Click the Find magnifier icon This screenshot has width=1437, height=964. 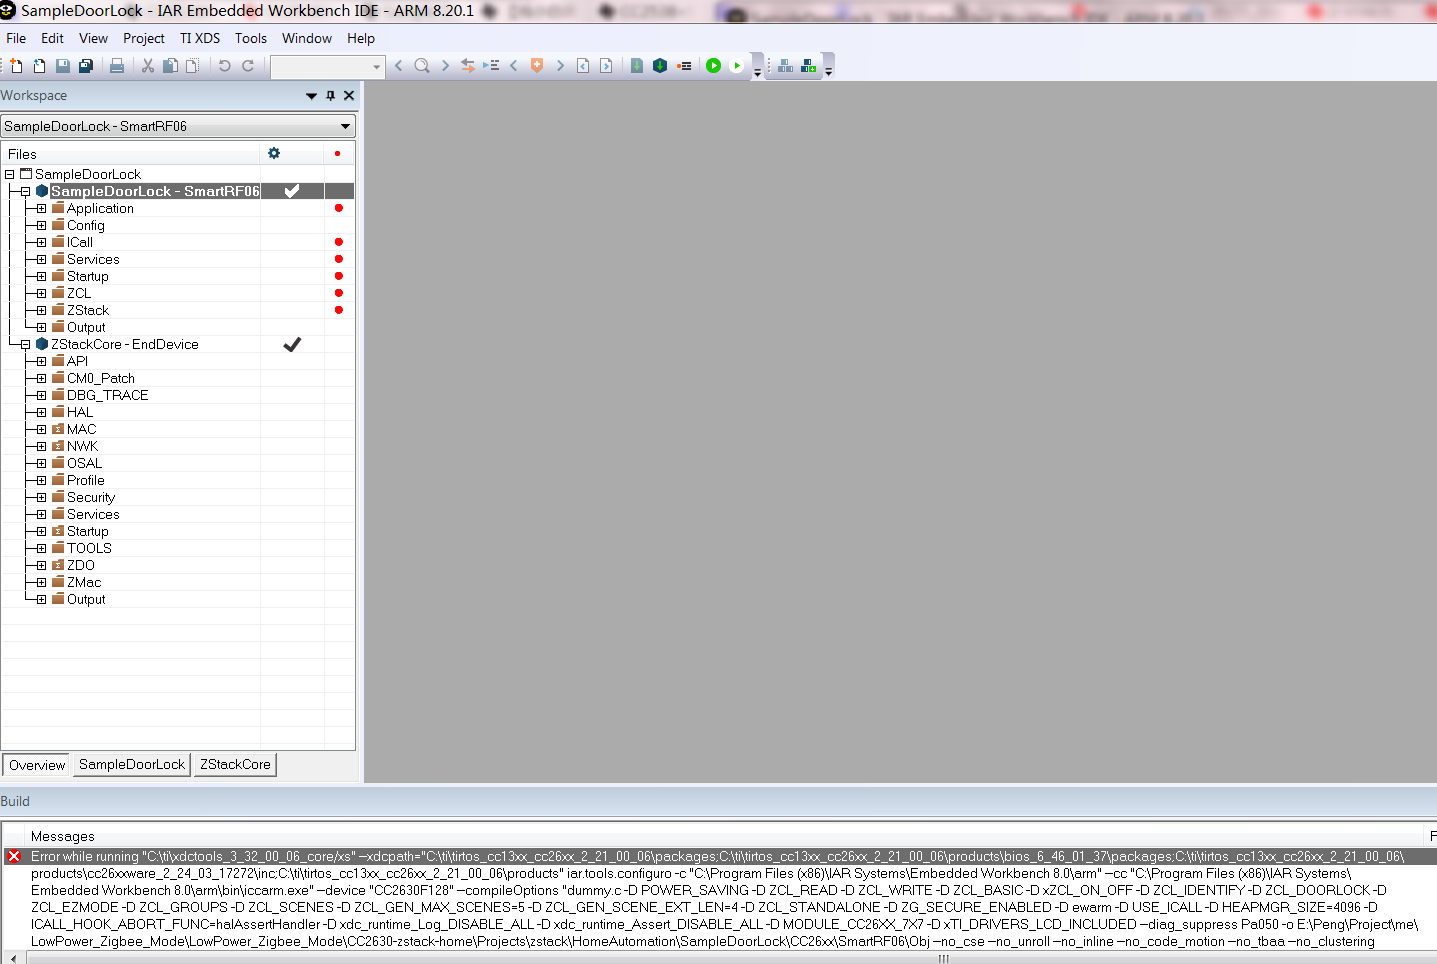click(x=422, y=66)
